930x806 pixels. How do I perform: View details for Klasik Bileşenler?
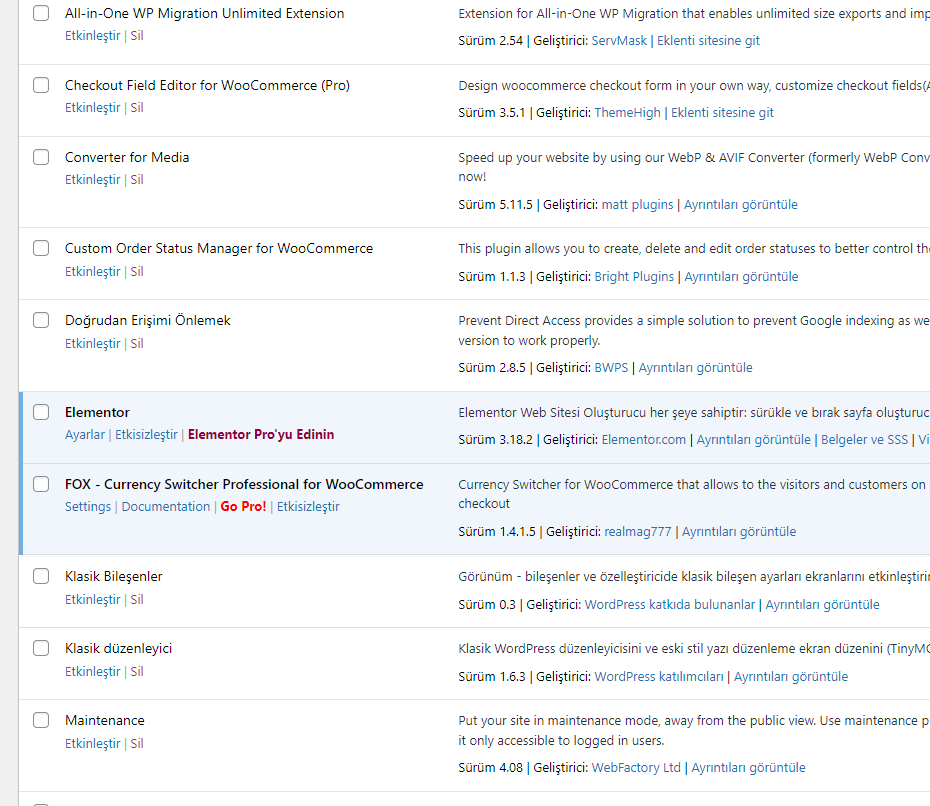click(822, 604)
